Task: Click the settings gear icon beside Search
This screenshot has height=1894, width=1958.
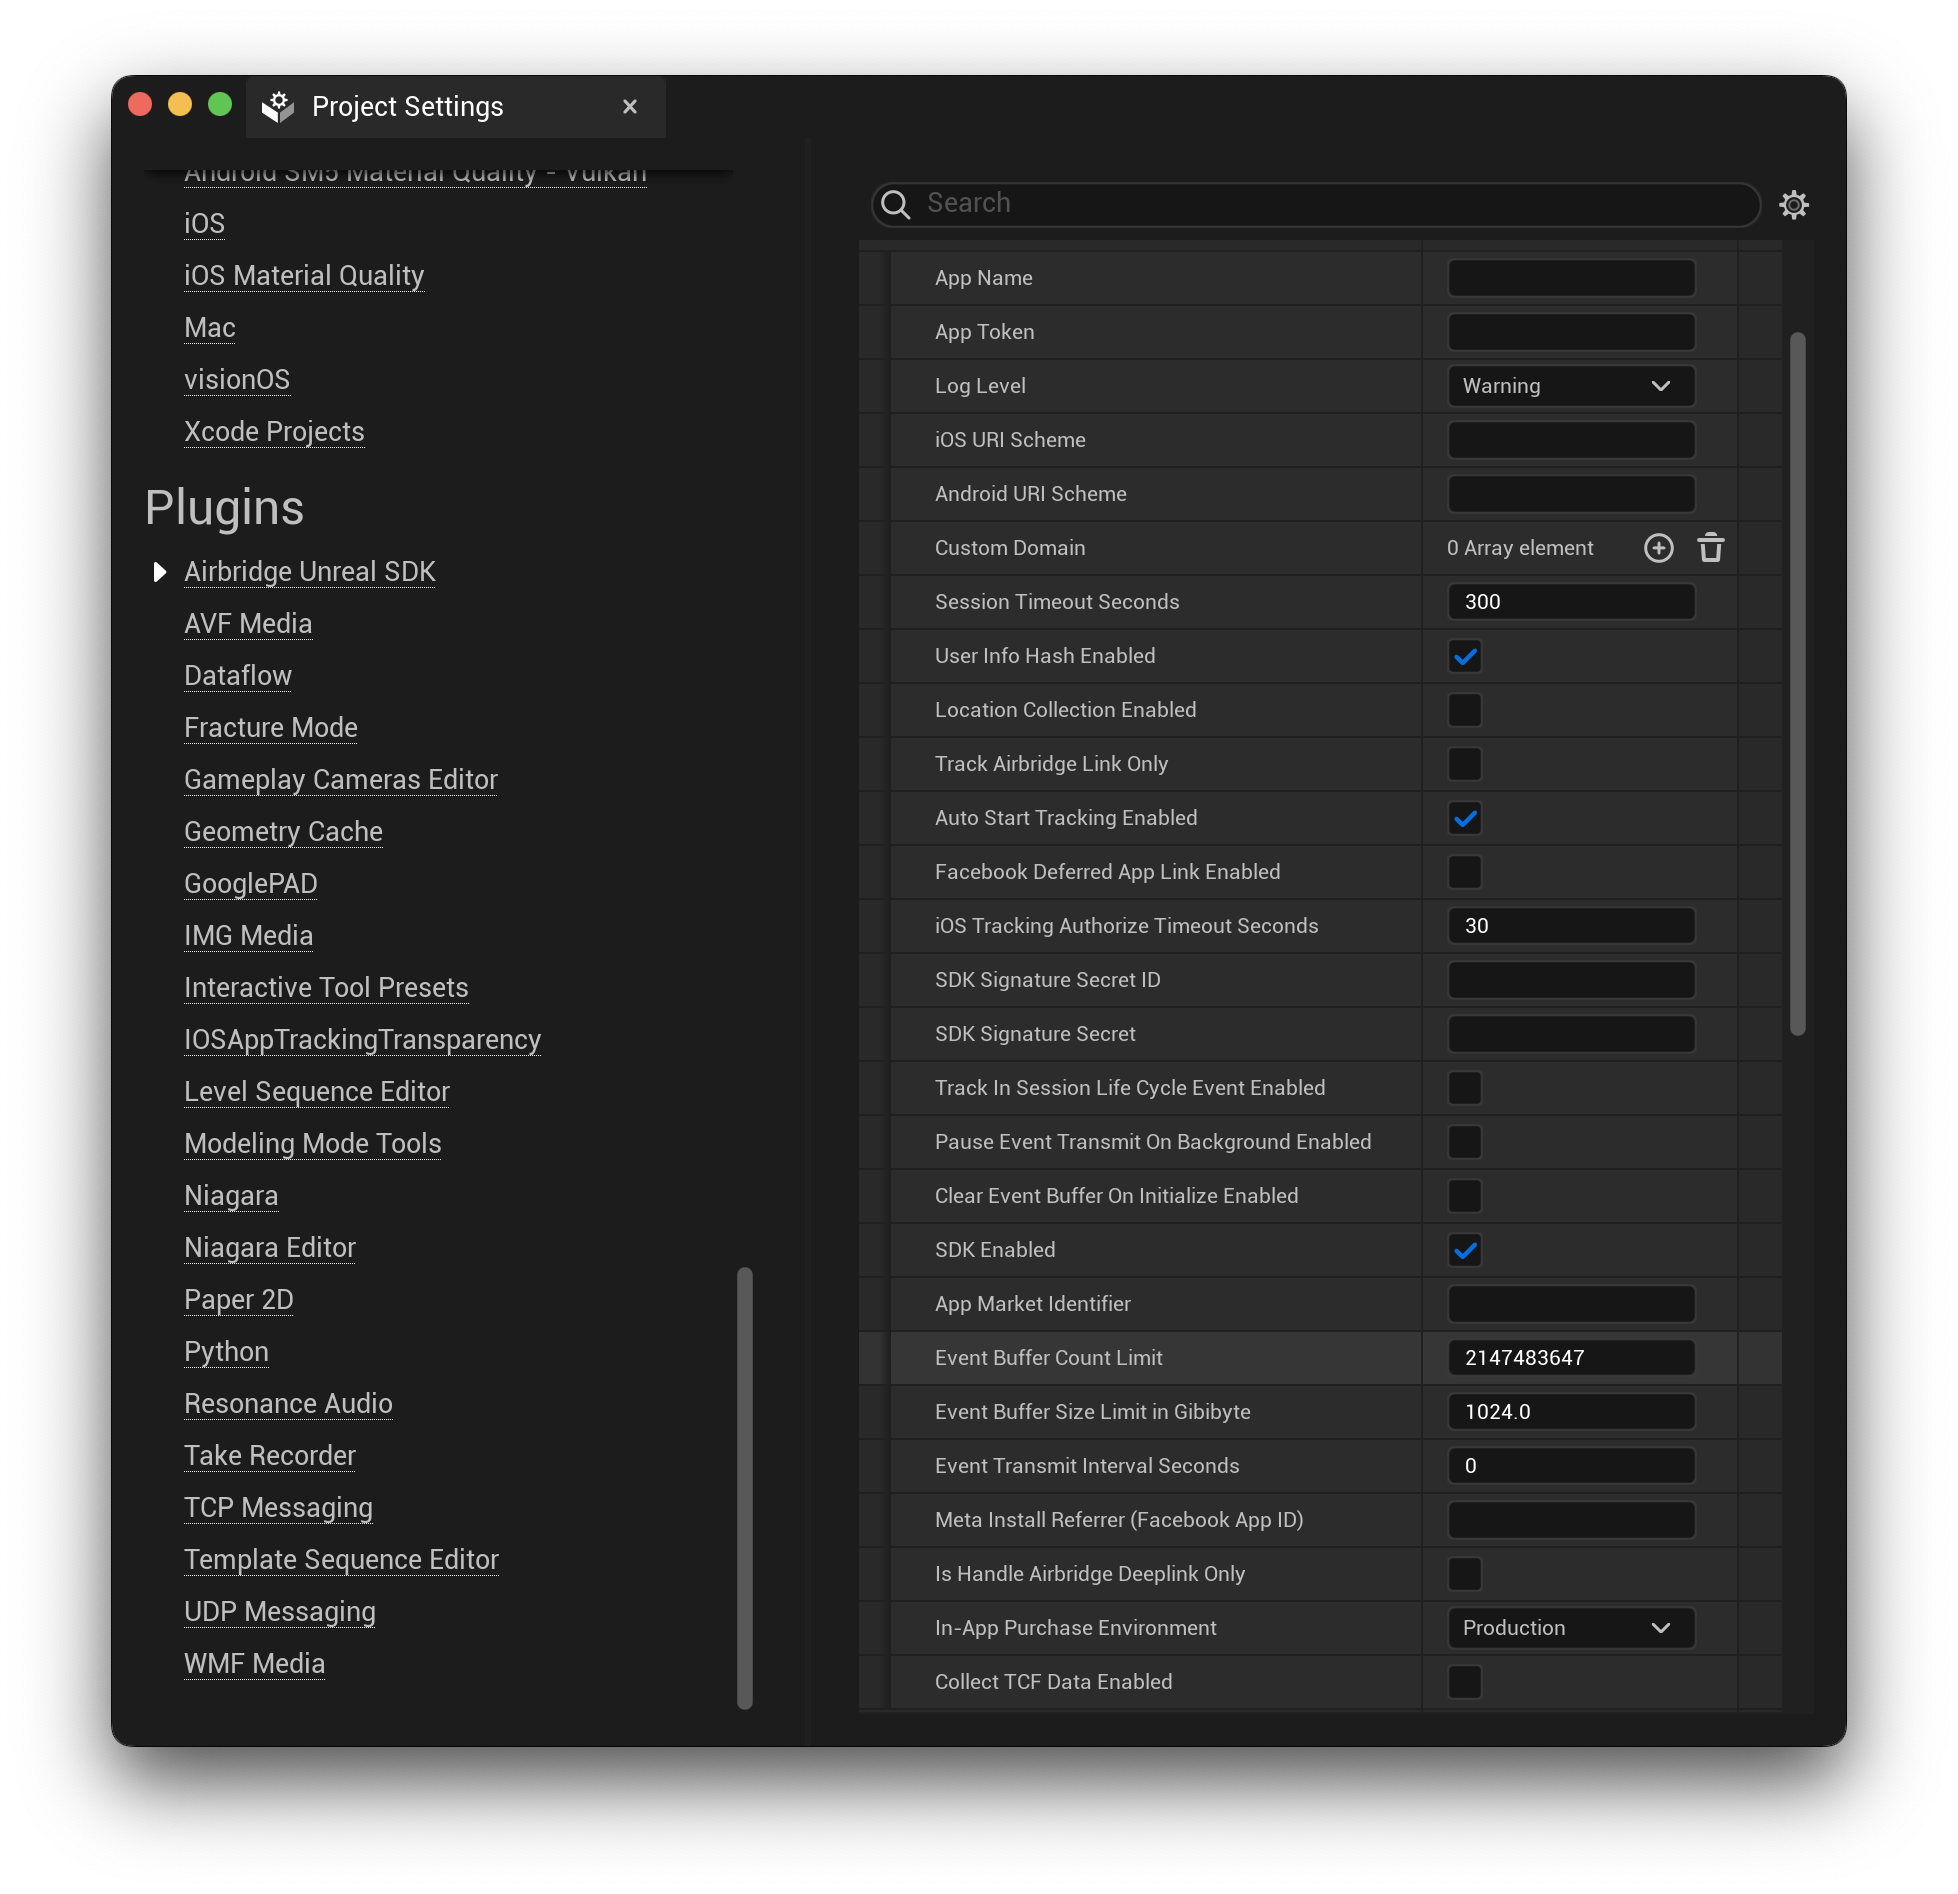Action: pos(1794,205)
